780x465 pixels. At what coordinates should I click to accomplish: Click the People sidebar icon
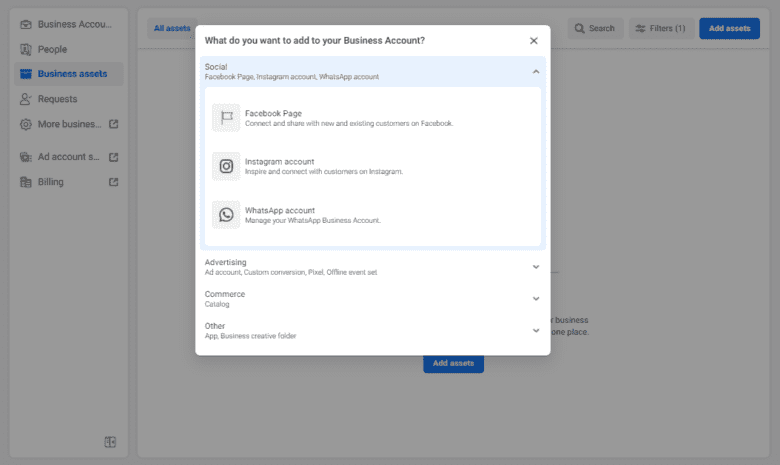click(x=26, y=49)
